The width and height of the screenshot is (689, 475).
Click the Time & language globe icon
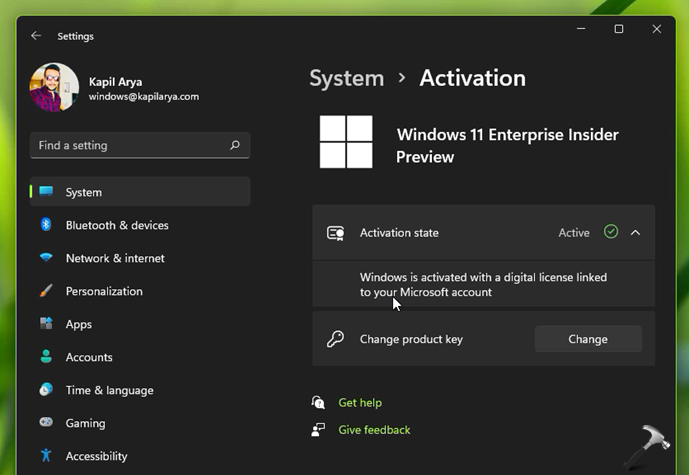click(46, 390)
